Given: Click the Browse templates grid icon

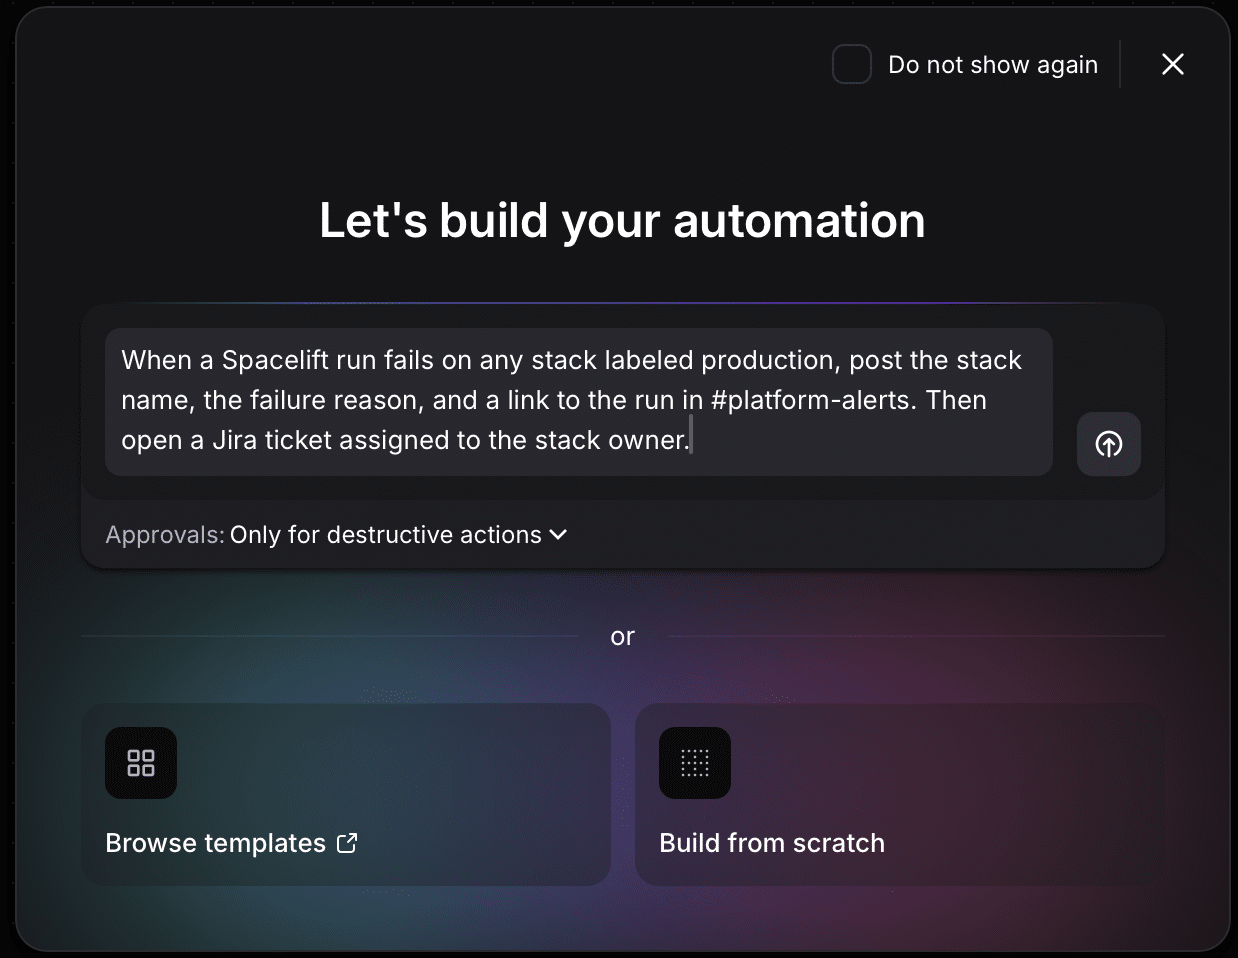Looking at the screenshot, I should point(141,763).
